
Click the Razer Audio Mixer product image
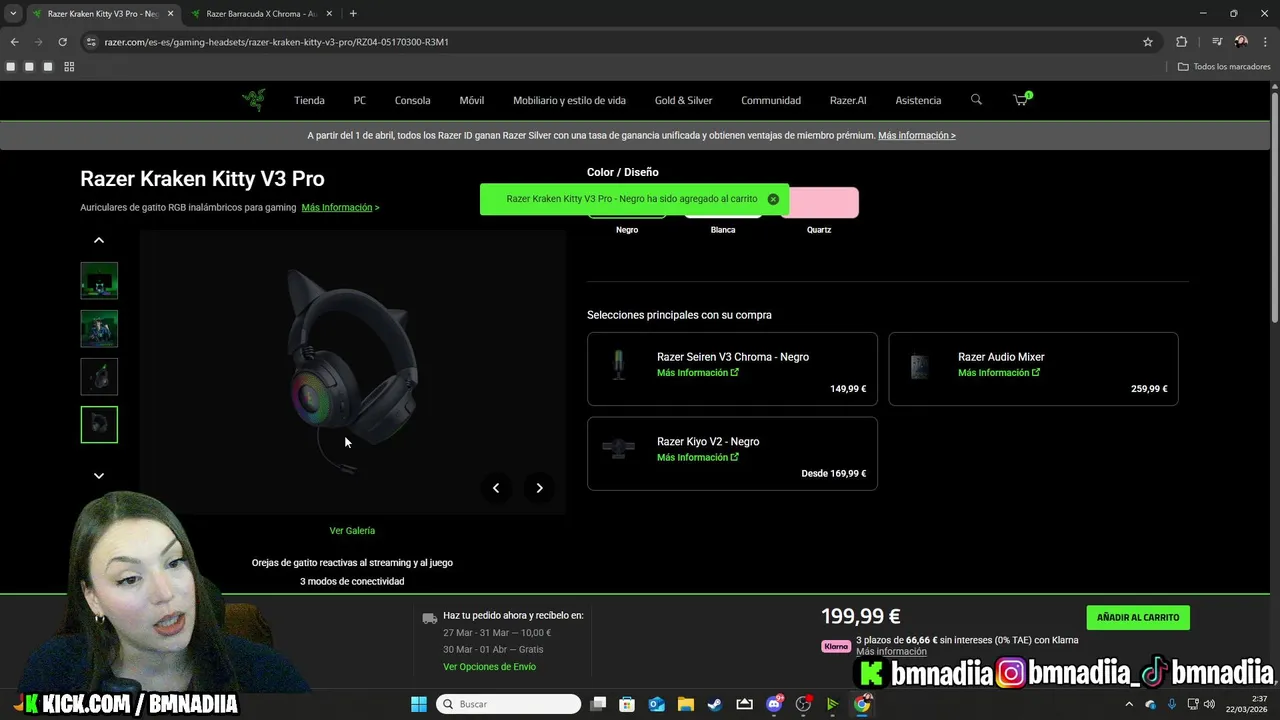[x=920, y=366]
